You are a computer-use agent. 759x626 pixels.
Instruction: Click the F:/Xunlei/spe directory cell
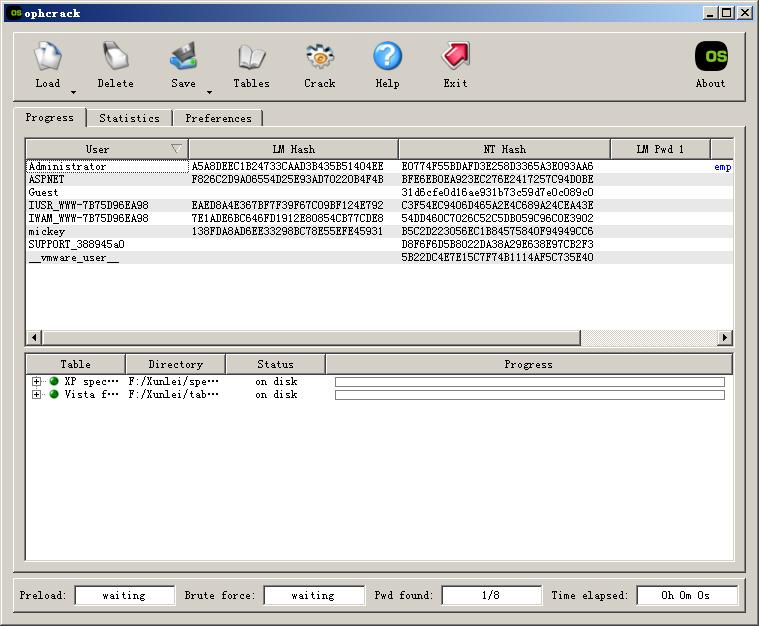173,382
